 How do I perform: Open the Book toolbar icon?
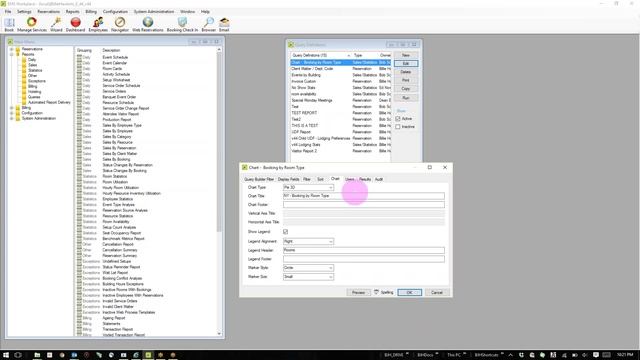(9, 24)
